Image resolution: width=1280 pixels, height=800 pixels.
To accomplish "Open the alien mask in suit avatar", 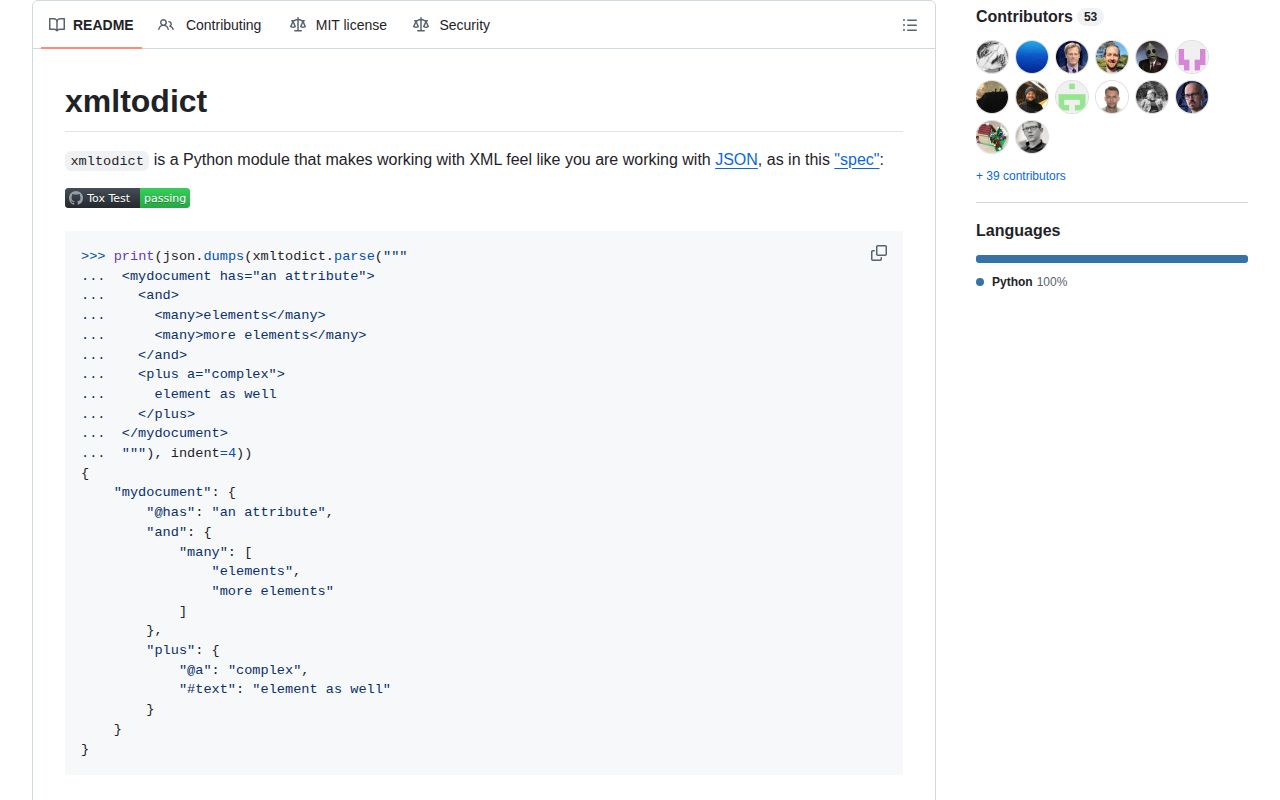I will tap(1152, 57).
